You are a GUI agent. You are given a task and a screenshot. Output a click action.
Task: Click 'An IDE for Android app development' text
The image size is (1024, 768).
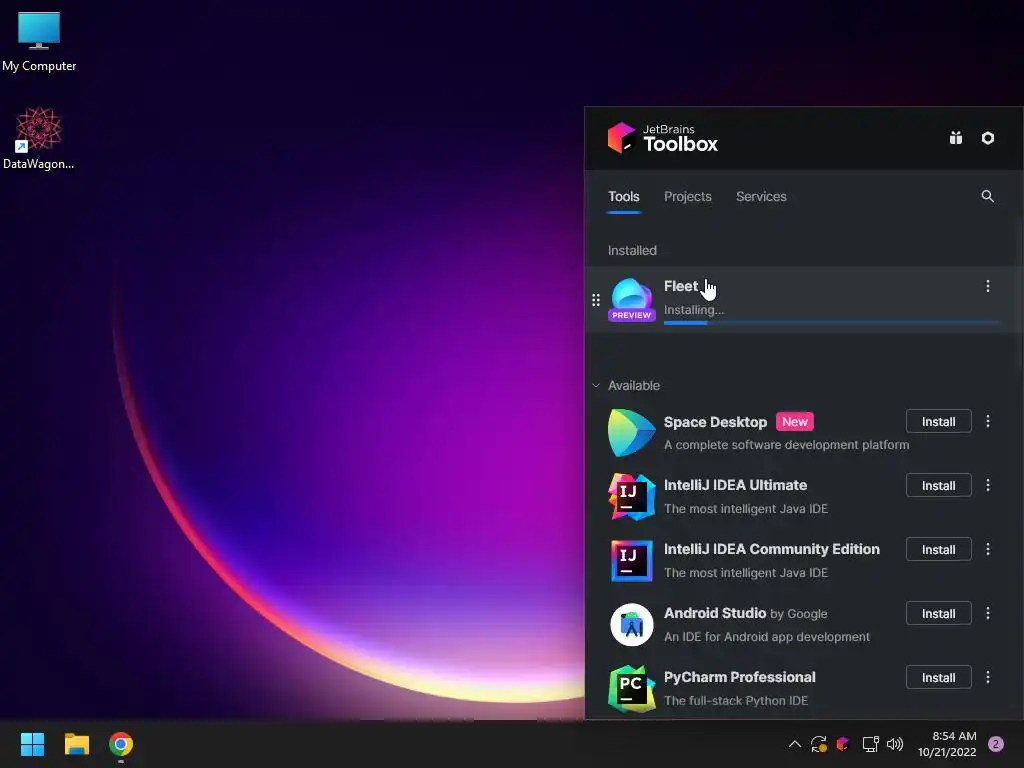coord(767,637)
